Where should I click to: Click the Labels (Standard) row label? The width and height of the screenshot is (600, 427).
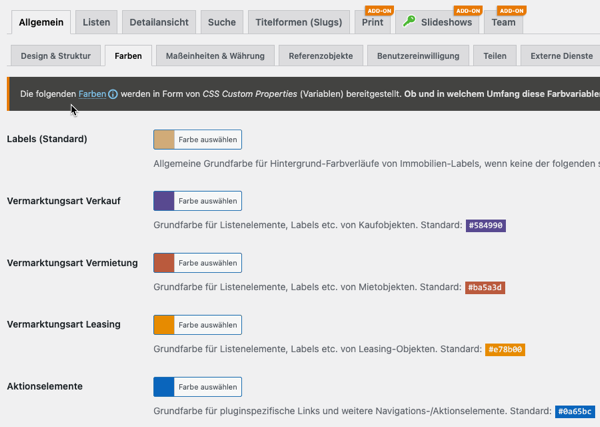(47, 139)
